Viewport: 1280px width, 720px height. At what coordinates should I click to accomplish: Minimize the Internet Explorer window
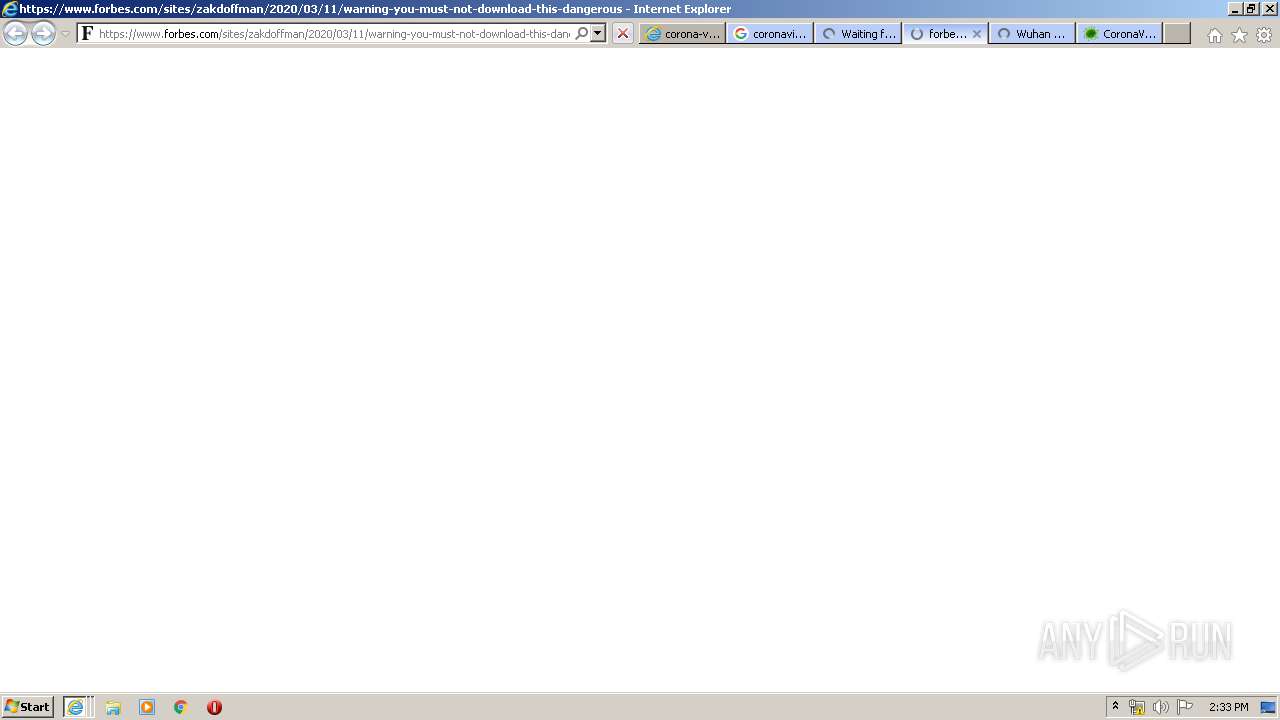click(x=1235, y=9)
